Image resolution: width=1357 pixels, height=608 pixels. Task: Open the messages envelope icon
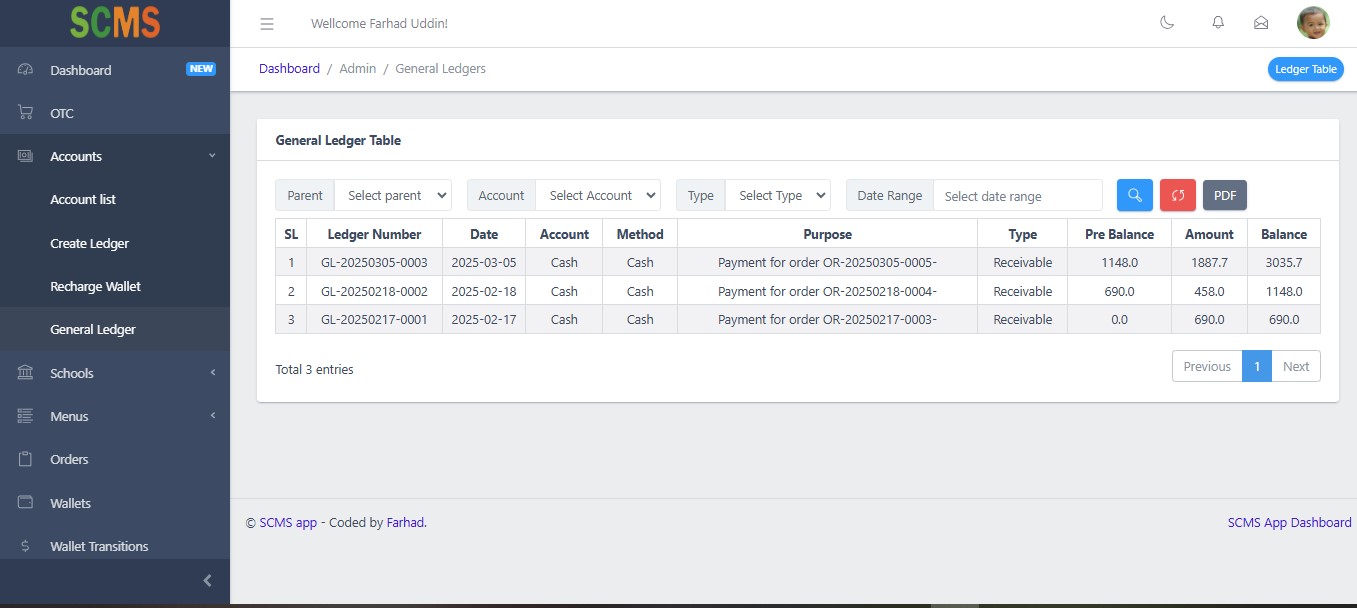[1261, 23]
